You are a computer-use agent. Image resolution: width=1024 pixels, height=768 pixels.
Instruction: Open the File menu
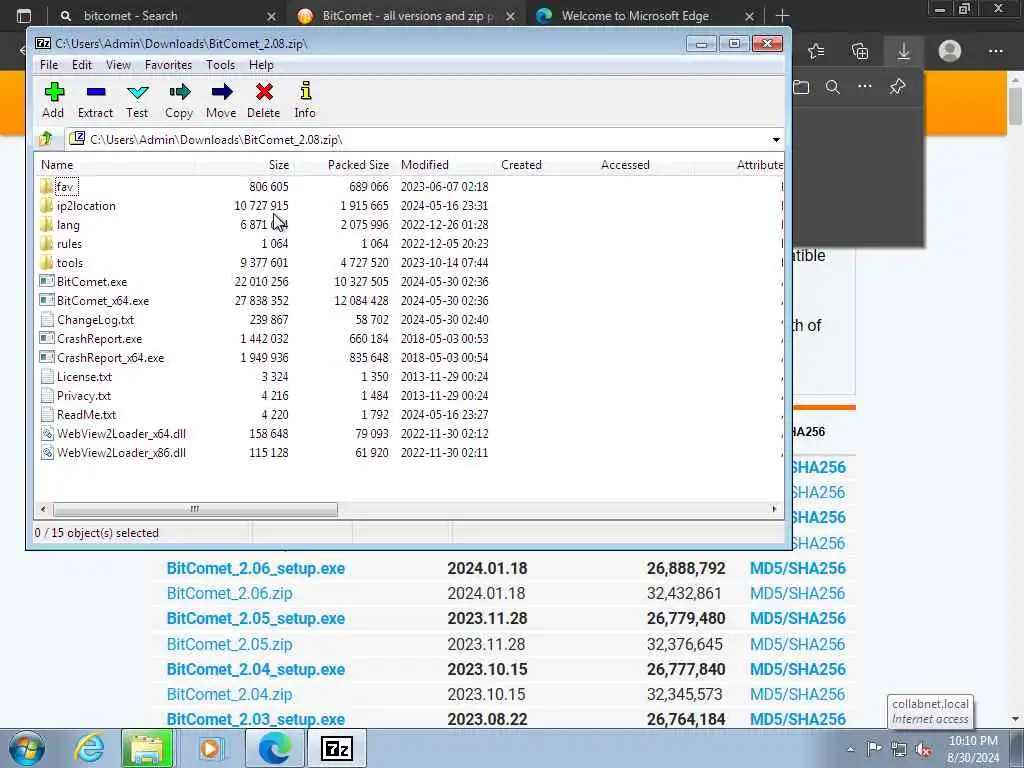49,65
